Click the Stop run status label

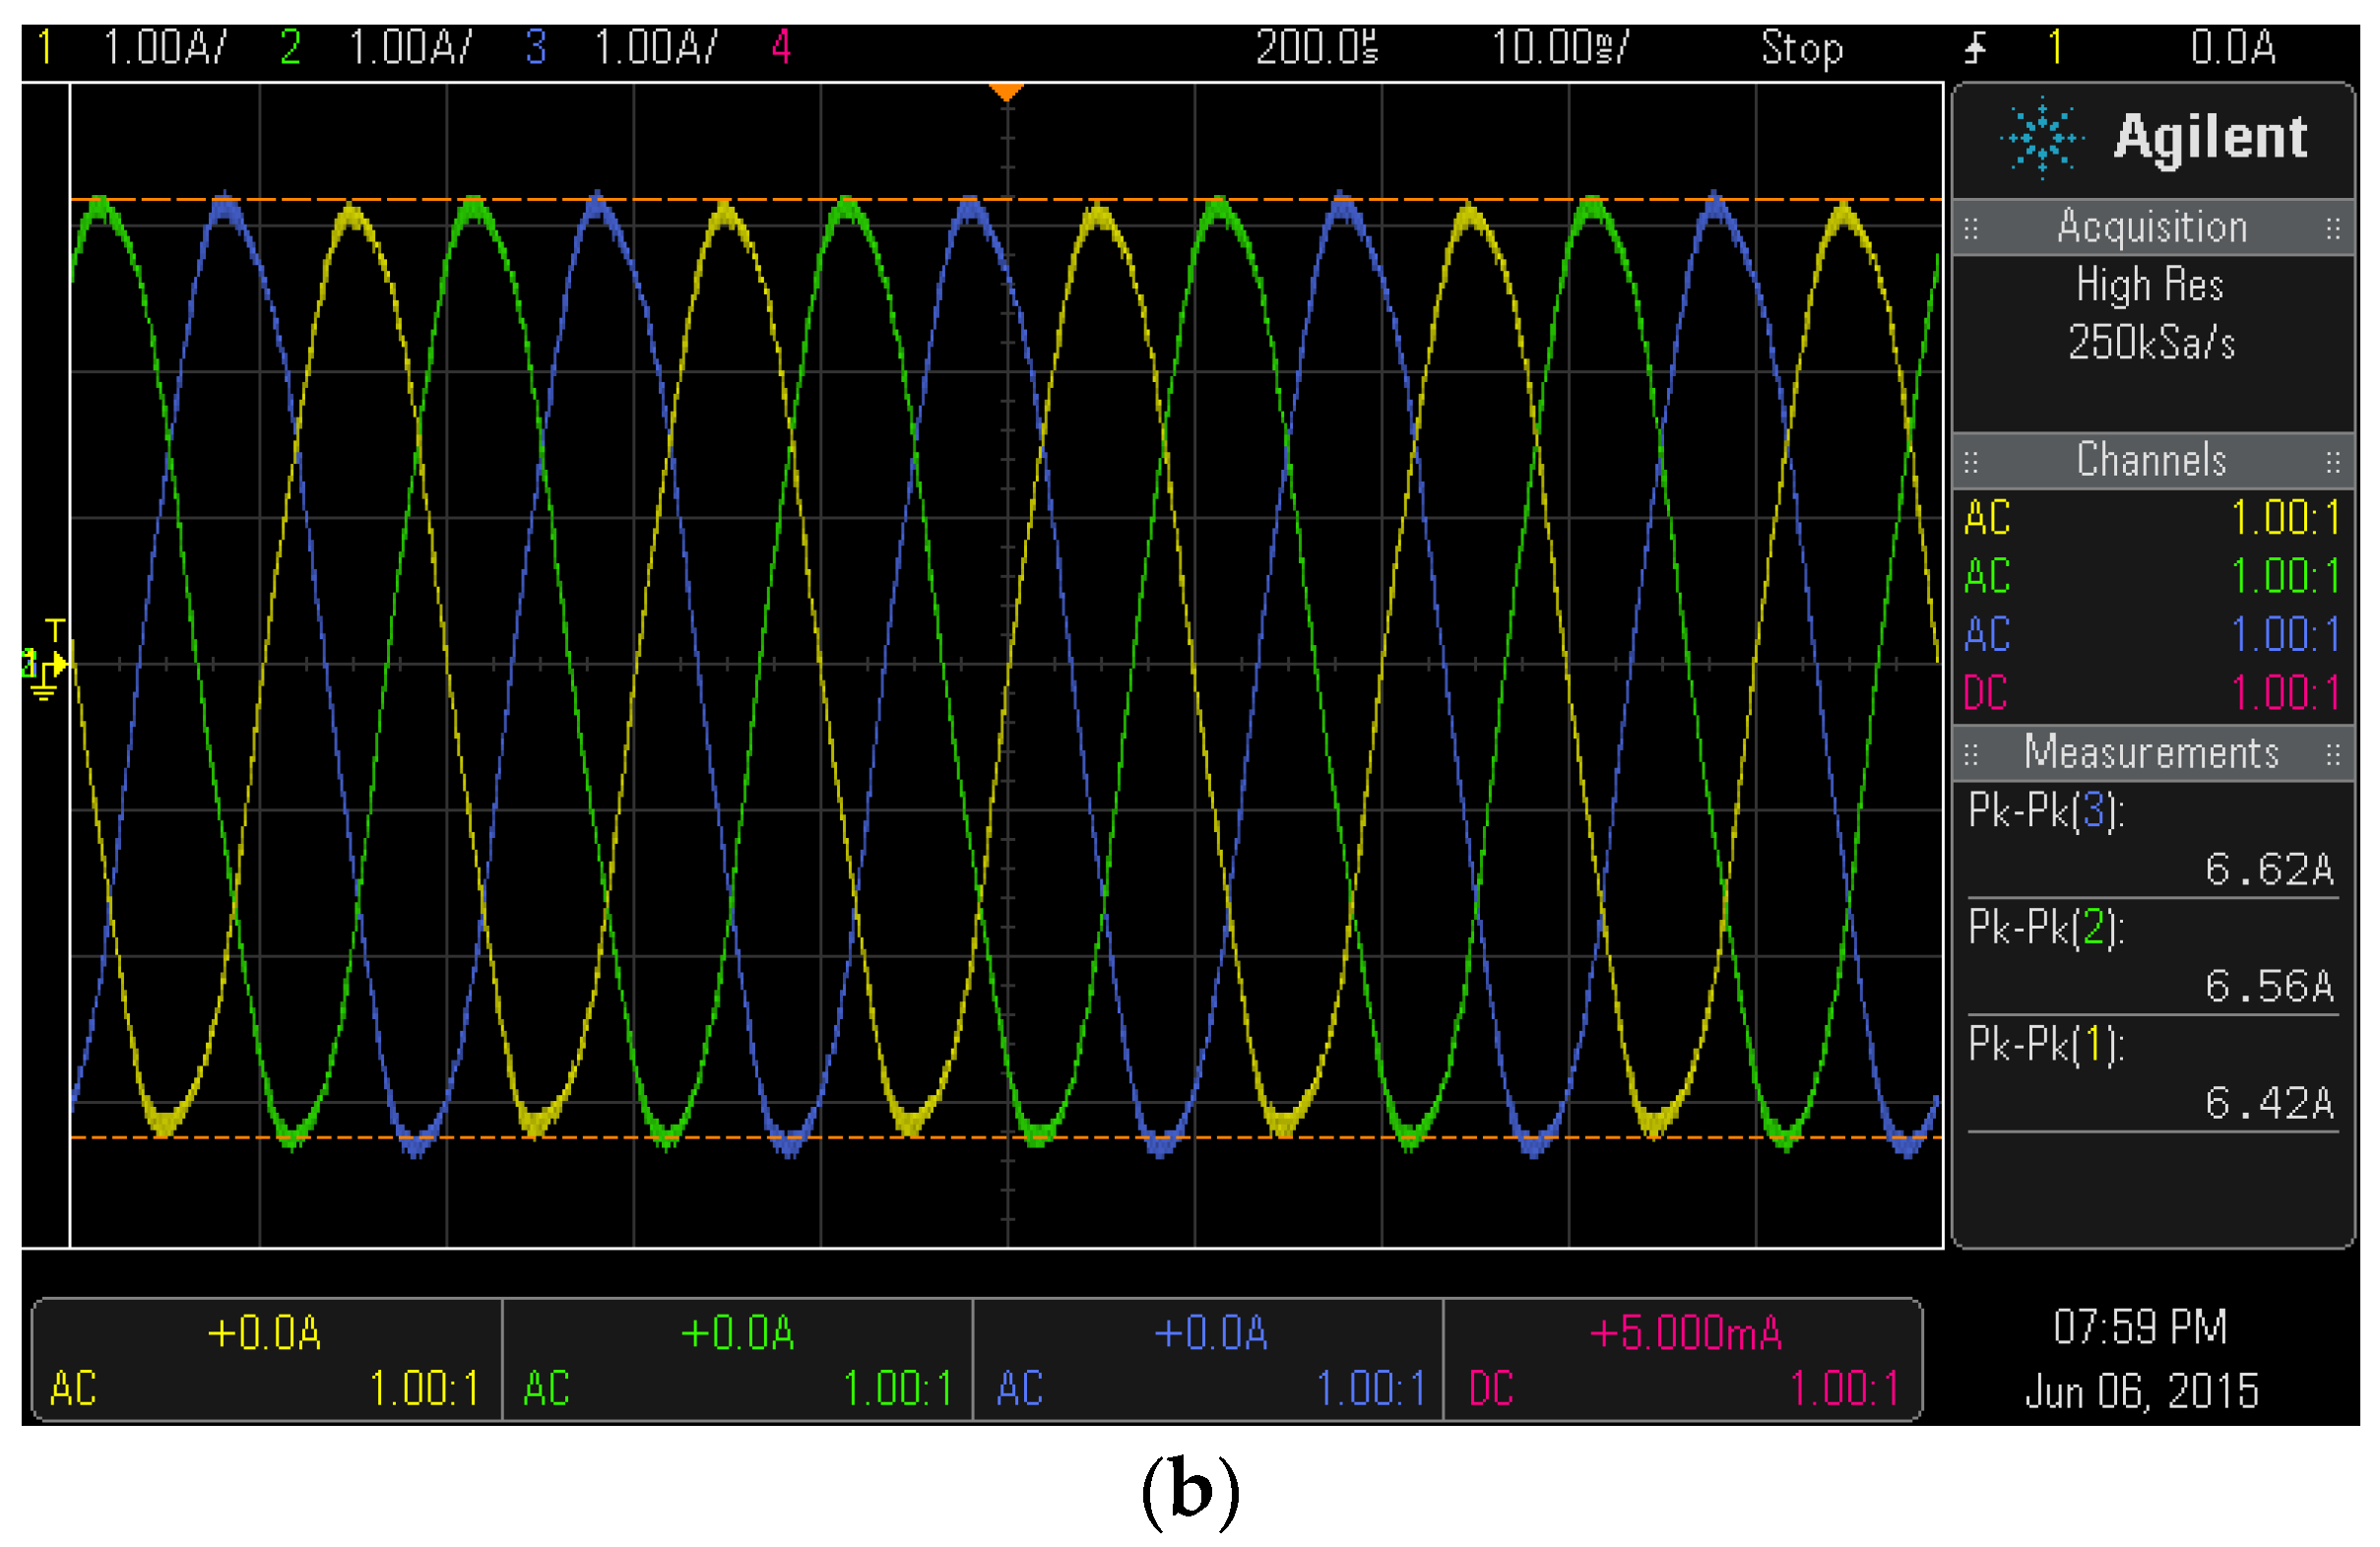click(x=1802, y=47)
